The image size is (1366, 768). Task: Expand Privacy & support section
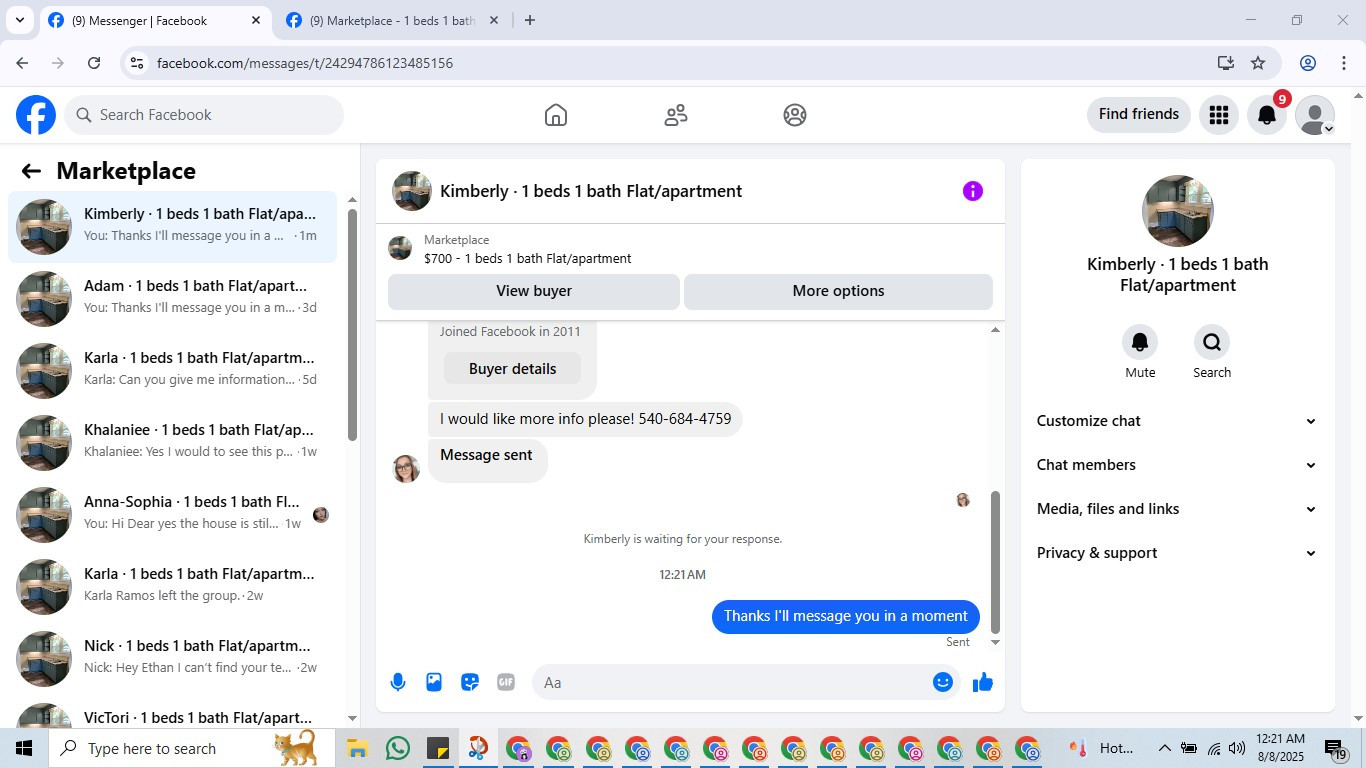pyautogui.click(x=1177, y=553)
